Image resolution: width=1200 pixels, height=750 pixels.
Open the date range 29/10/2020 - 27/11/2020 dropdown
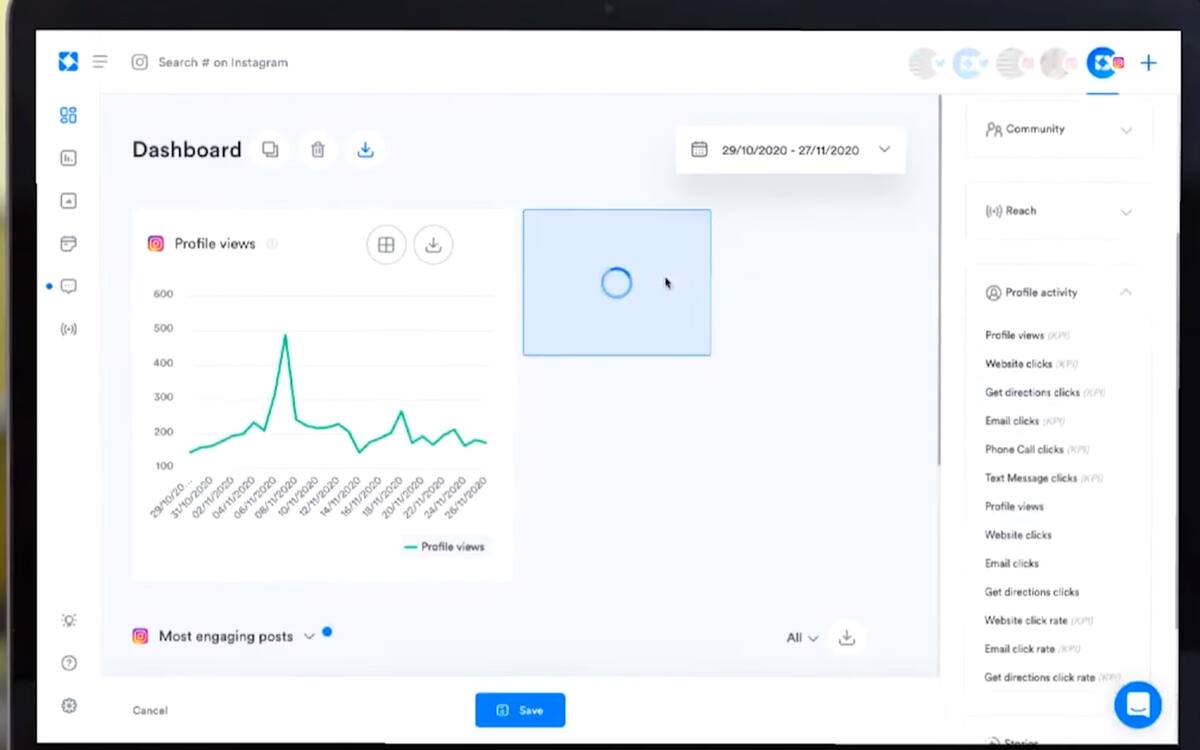[x=790, y=150]
